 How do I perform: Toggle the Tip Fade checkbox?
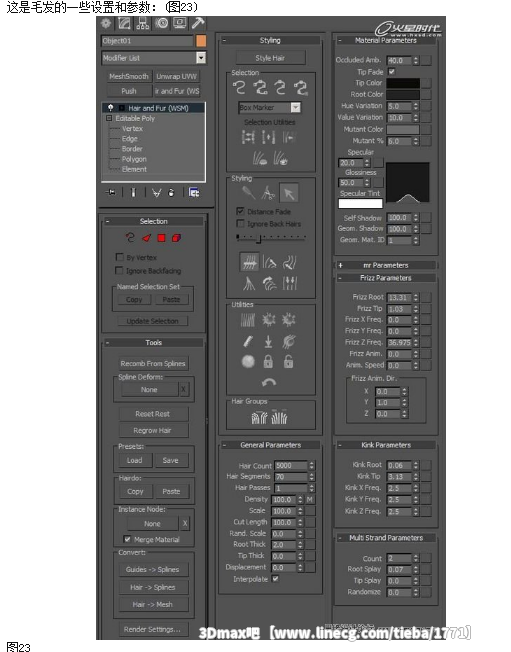(392, 72)
